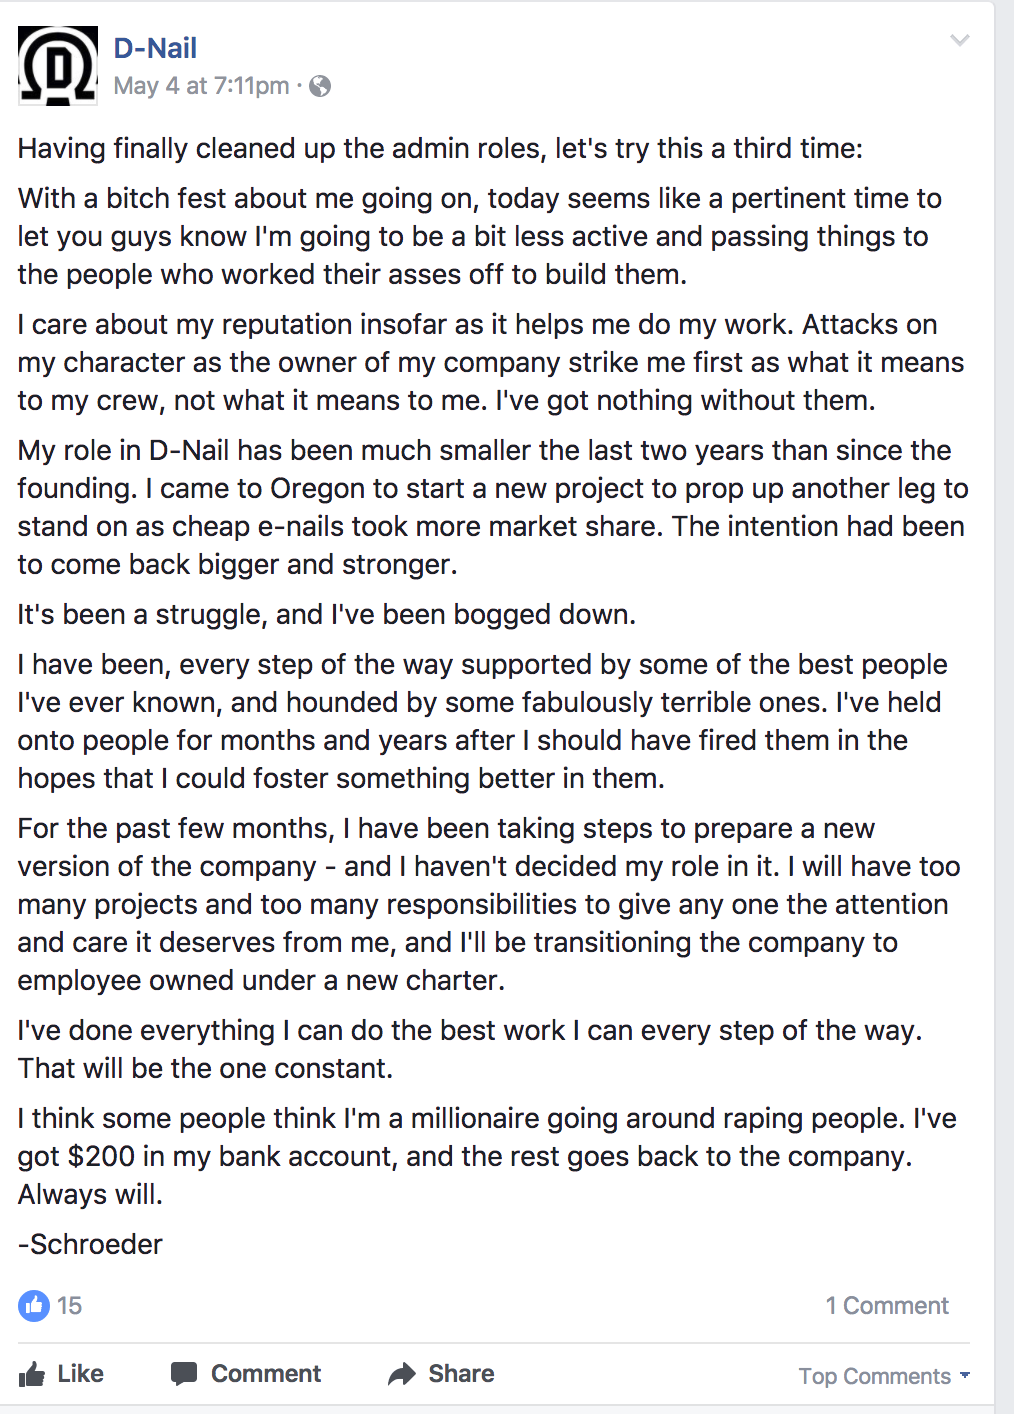Click the paragraph mentioning Oregon
The height and width of the screenshot is (1414, 1014).
click(493, 507)
